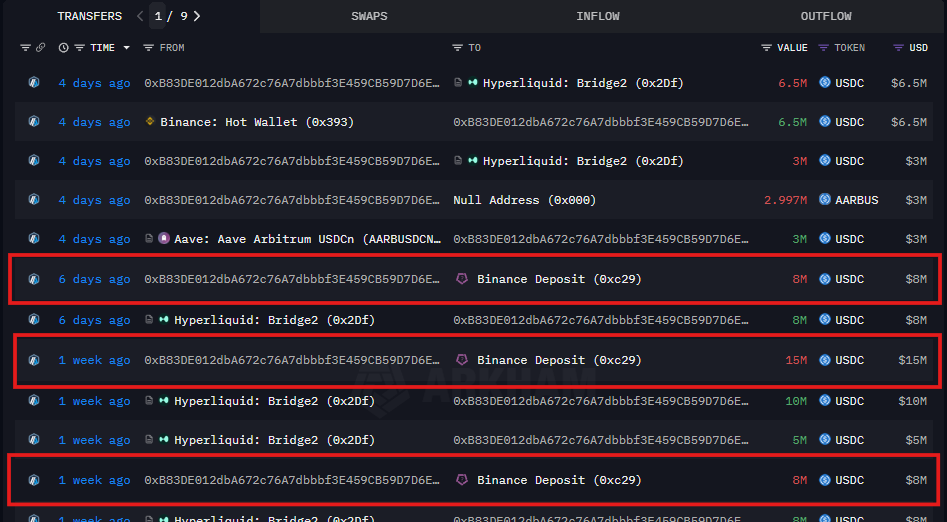Click contract document icon in 6.5M Hyperliquid row

coord(458,82)
